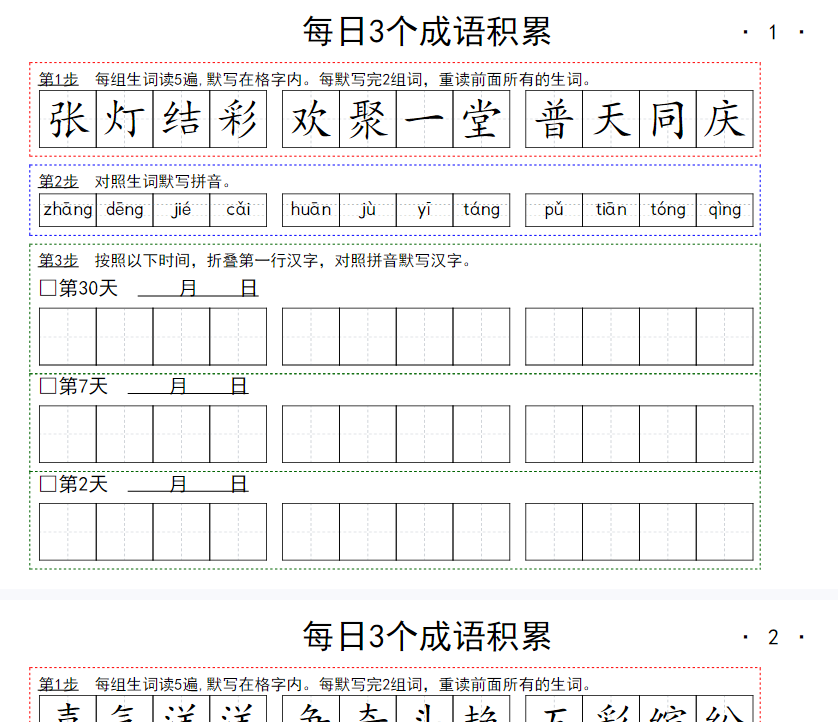Select the character cell 聚
Screen dimensions: 838x722
coord(368,119)
